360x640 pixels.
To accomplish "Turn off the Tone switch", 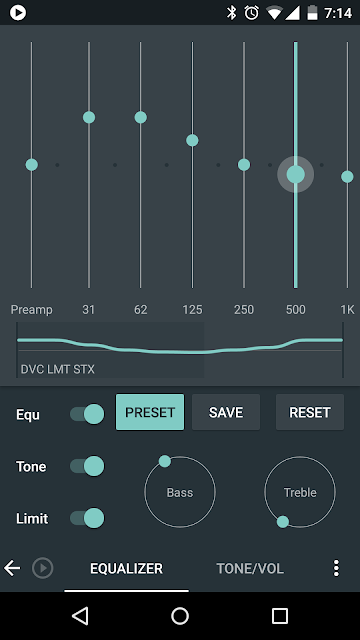I will coord(87,466).
